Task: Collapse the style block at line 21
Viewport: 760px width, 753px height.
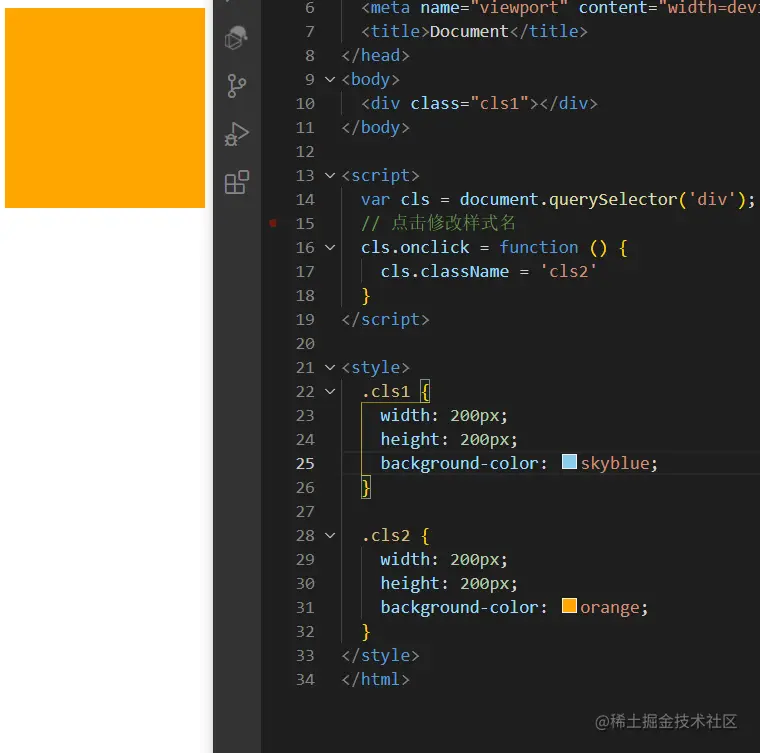Action: [330, 367]
